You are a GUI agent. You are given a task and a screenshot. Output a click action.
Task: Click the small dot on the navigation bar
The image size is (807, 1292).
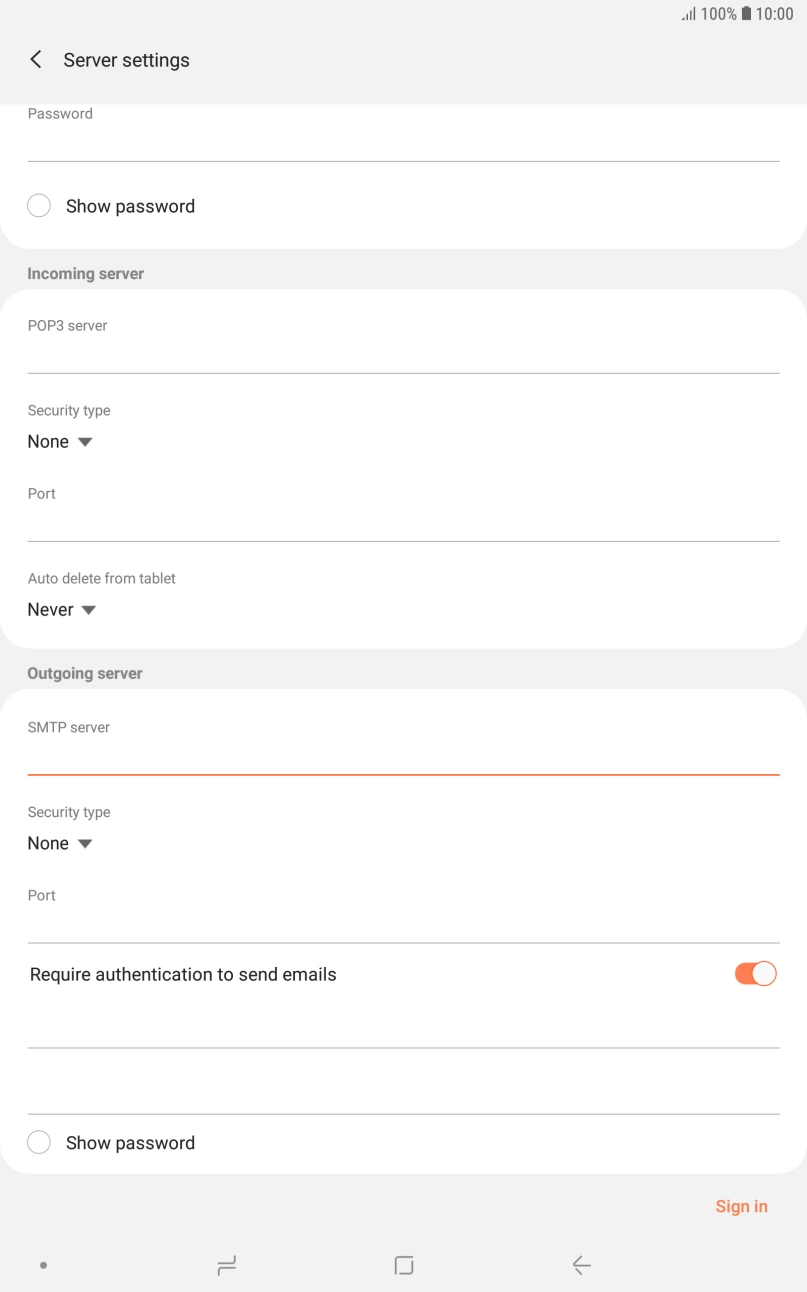tap(42, 1264)
